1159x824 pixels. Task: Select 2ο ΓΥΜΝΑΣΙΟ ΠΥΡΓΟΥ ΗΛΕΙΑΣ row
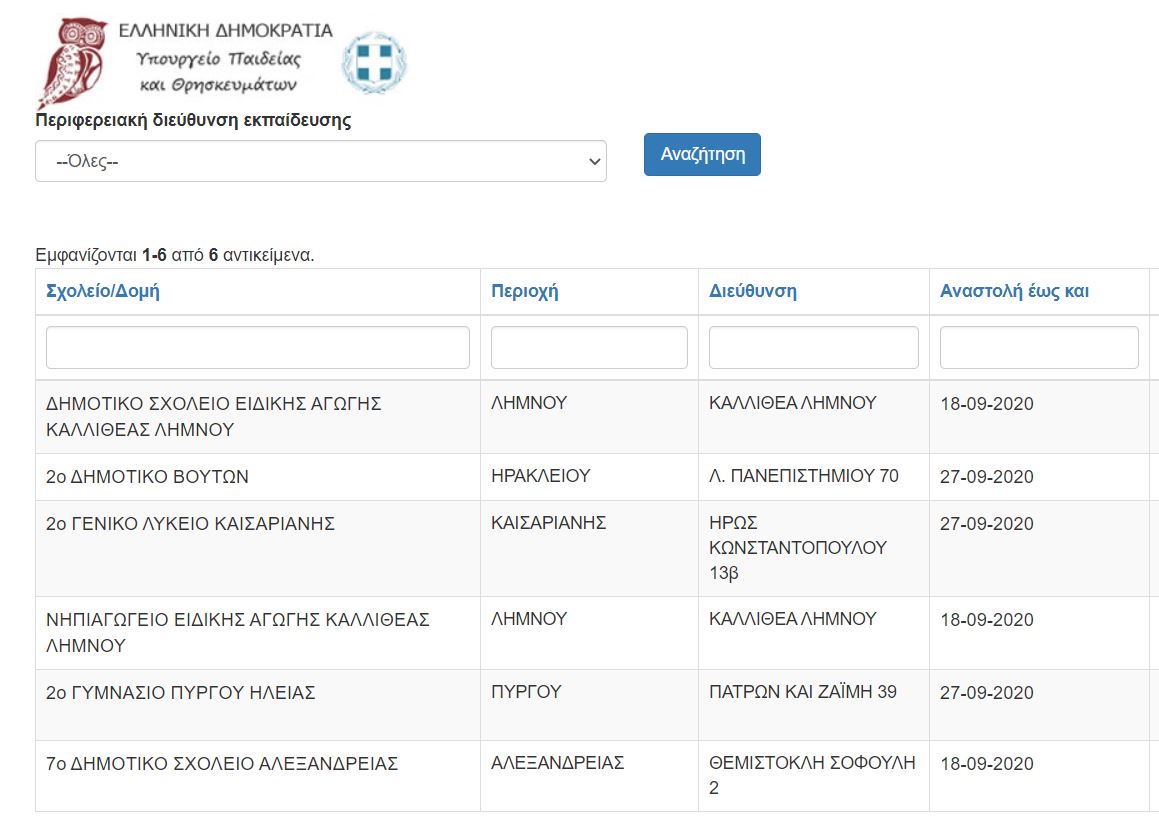tap(180, 693)
